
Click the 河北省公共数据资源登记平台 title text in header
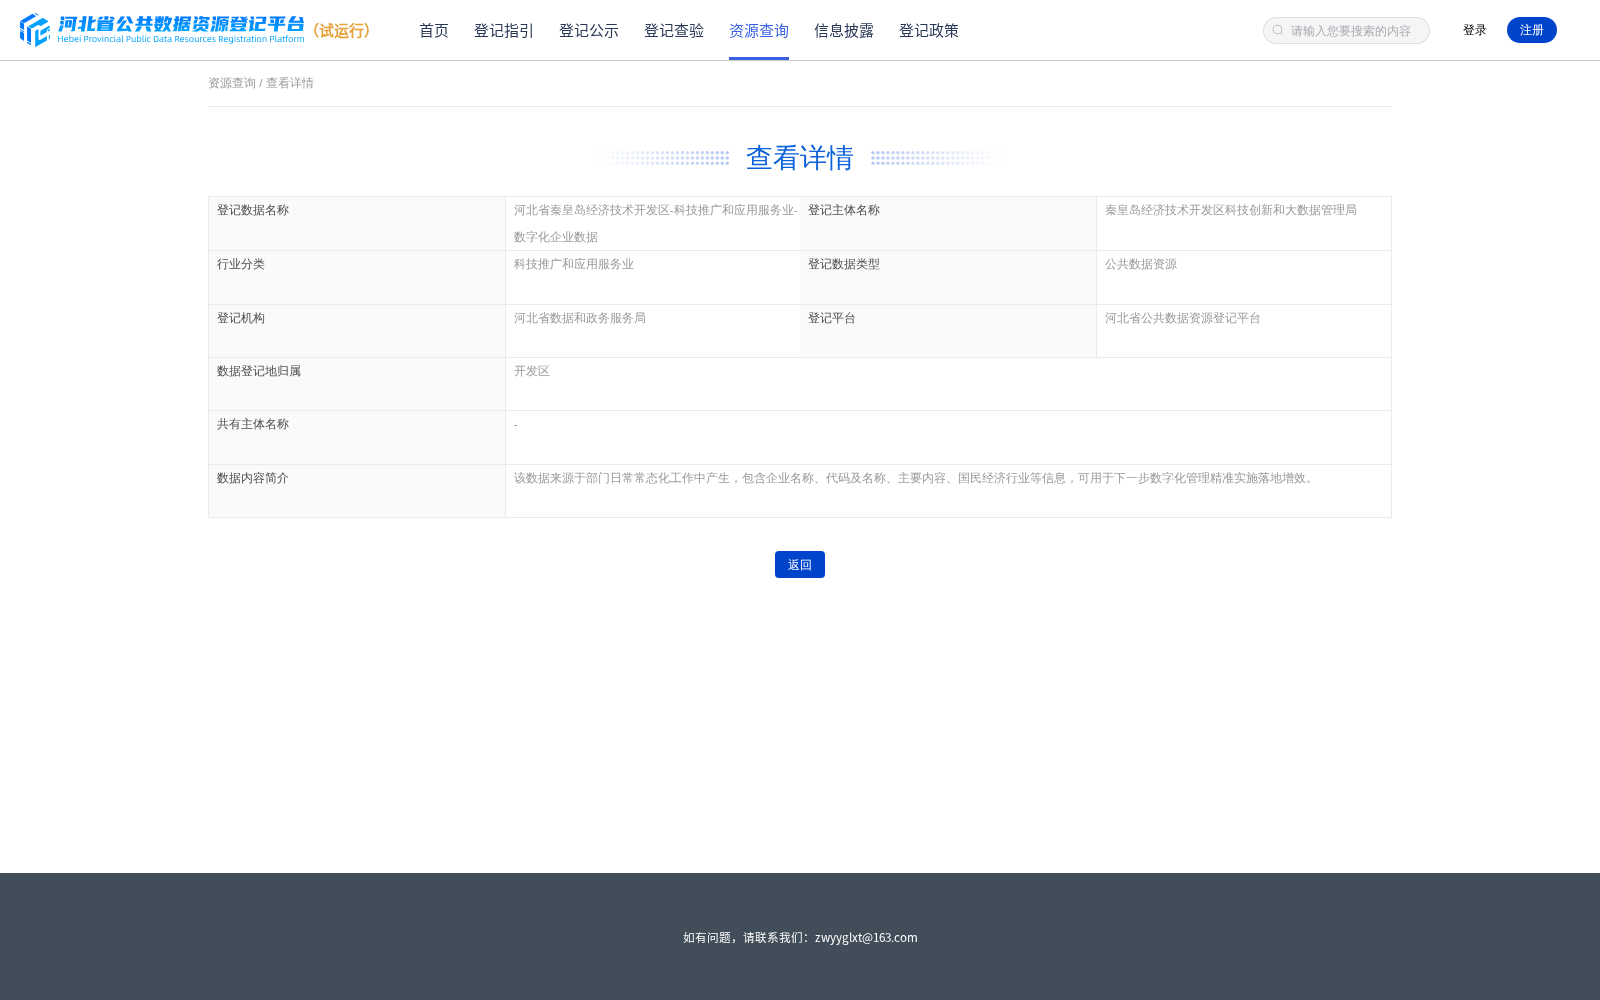pos(181,24)
